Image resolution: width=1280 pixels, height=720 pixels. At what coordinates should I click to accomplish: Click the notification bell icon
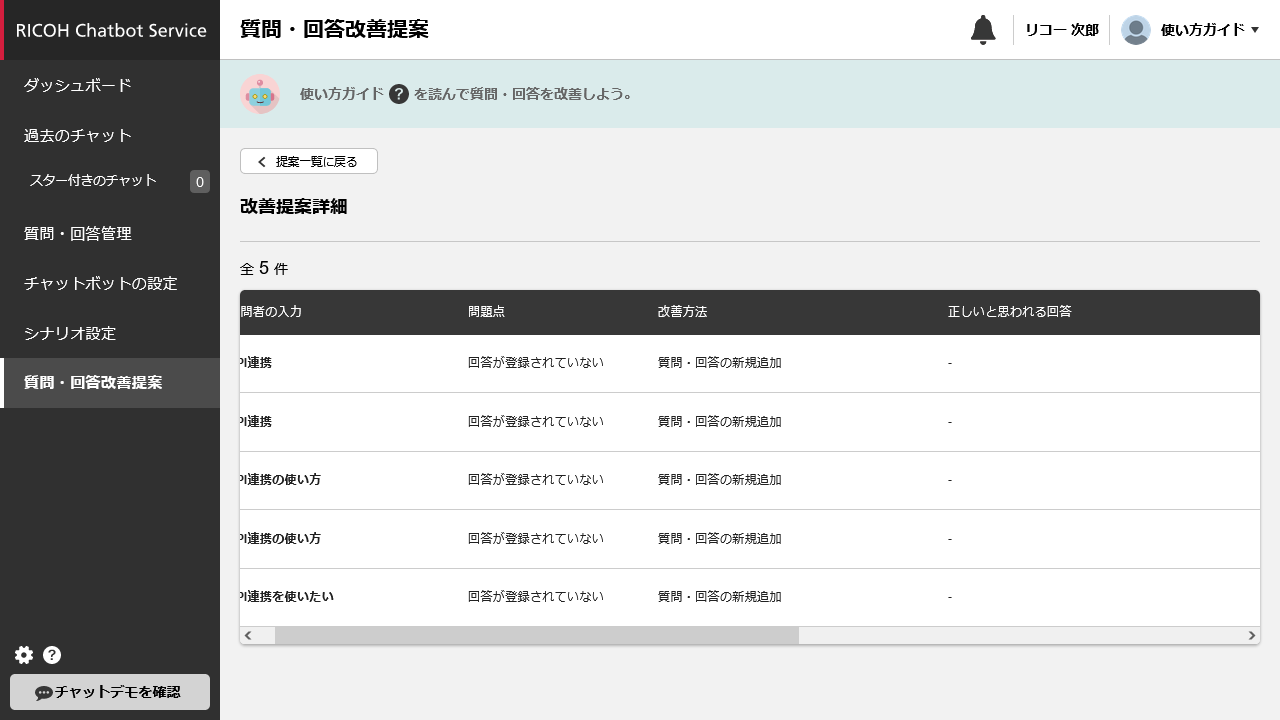click(983, 30)
